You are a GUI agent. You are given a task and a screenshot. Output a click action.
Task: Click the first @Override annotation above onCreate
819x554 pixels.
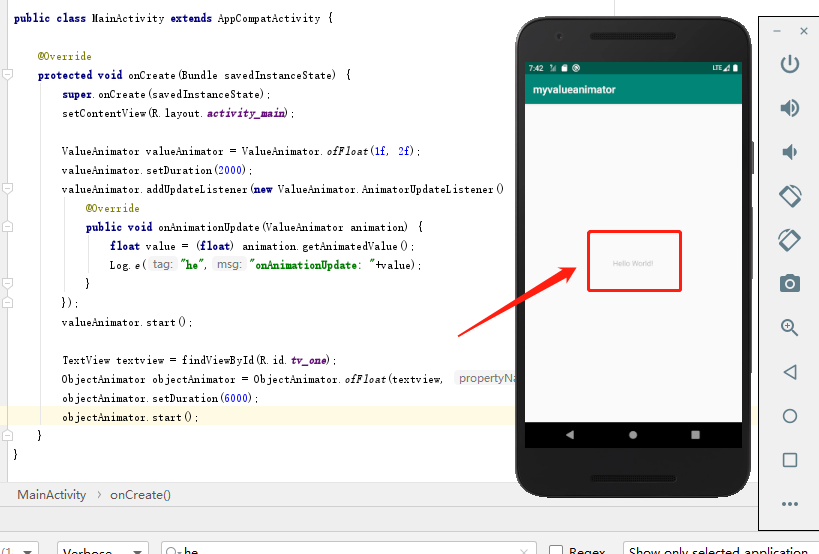(64, 56)
